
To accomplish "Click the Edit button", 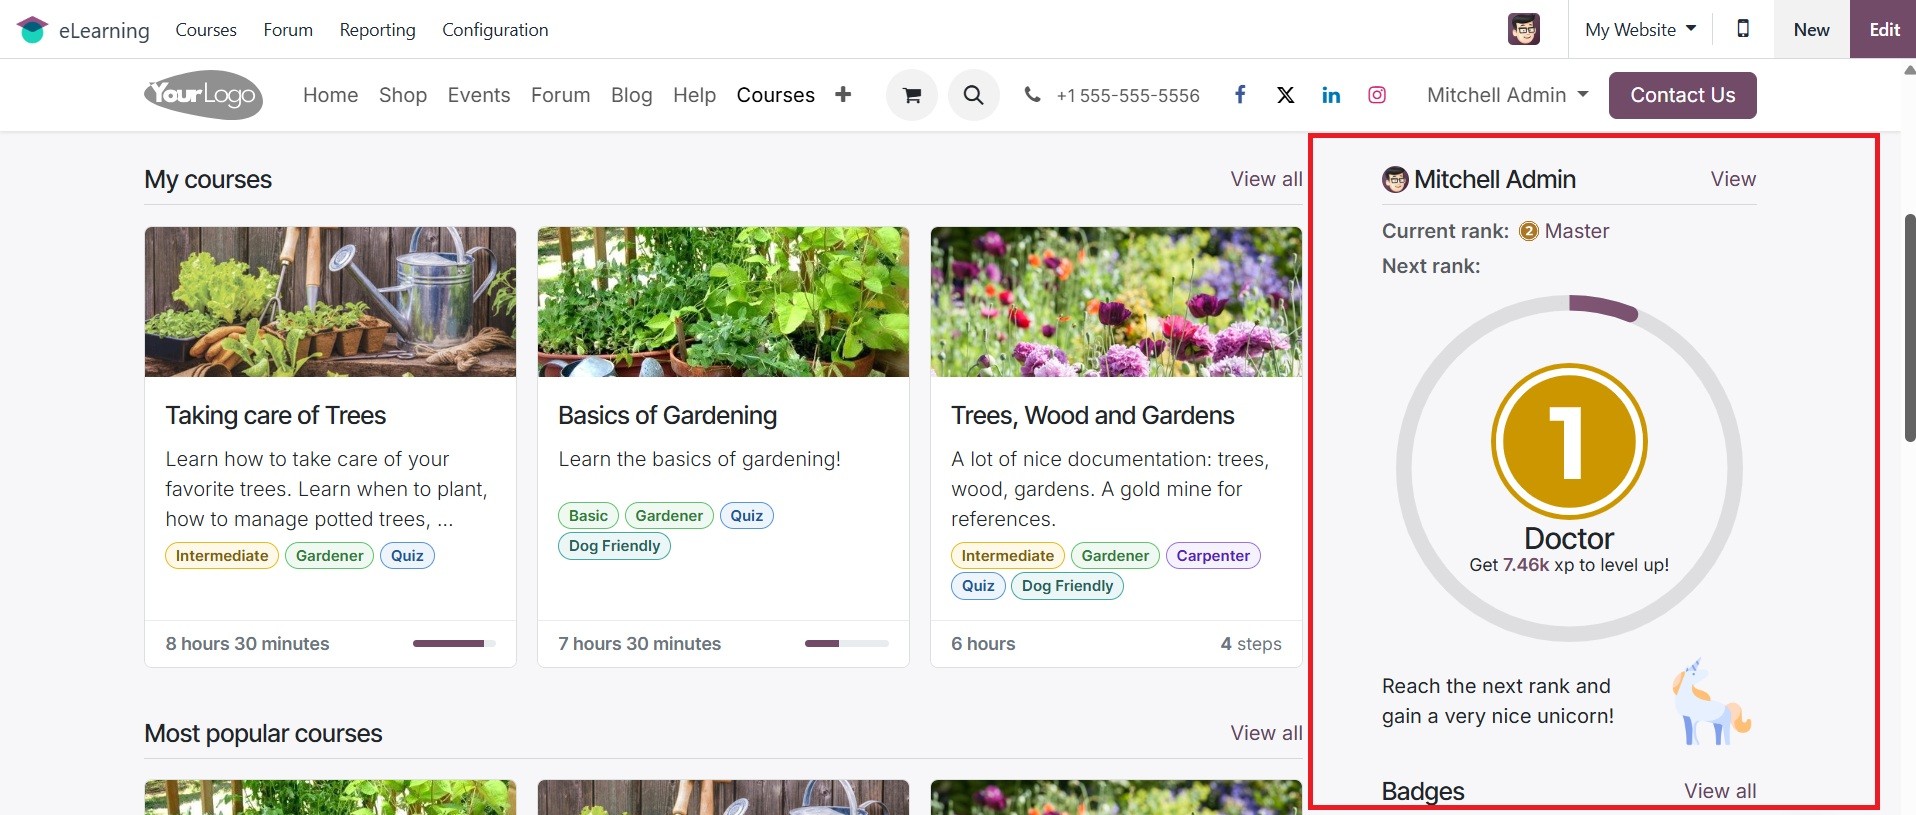I will (x=1883, y=29).
